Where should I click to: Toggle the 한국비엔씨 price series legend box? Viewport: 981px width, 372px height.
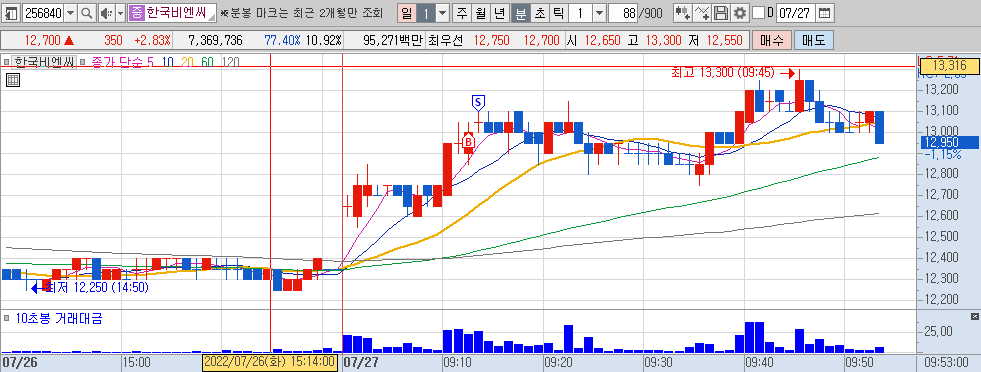click(6, 61)
